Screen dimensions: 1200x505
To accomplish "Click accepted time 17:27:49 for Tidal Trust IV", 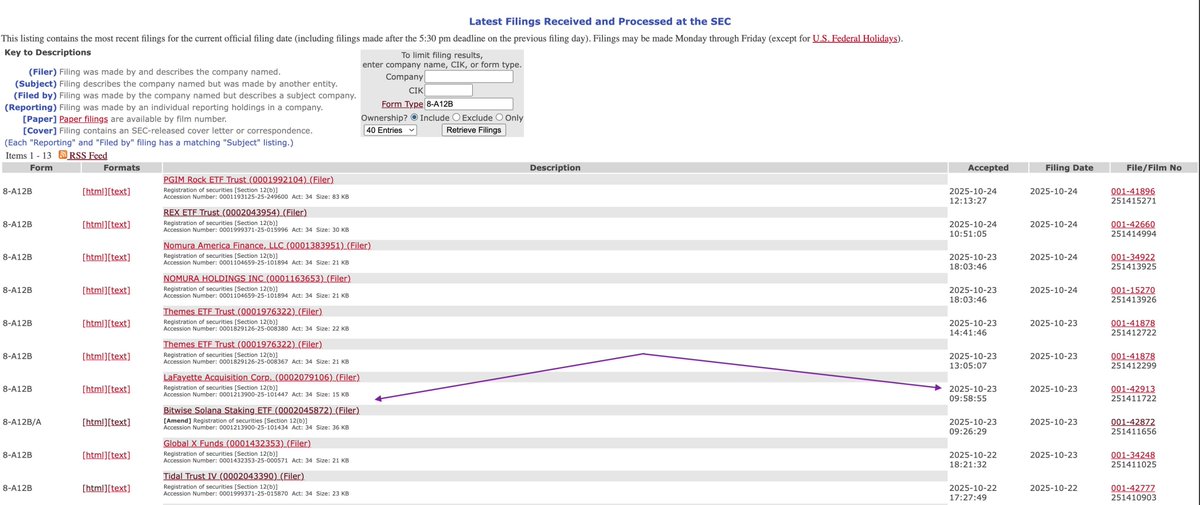I will click(968, 497).
